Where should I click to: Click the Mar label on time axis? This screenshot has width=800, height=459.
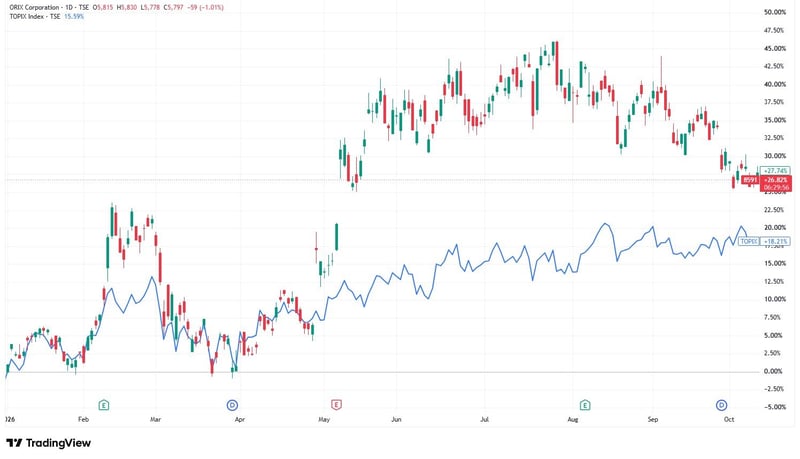tap(156, 420)
